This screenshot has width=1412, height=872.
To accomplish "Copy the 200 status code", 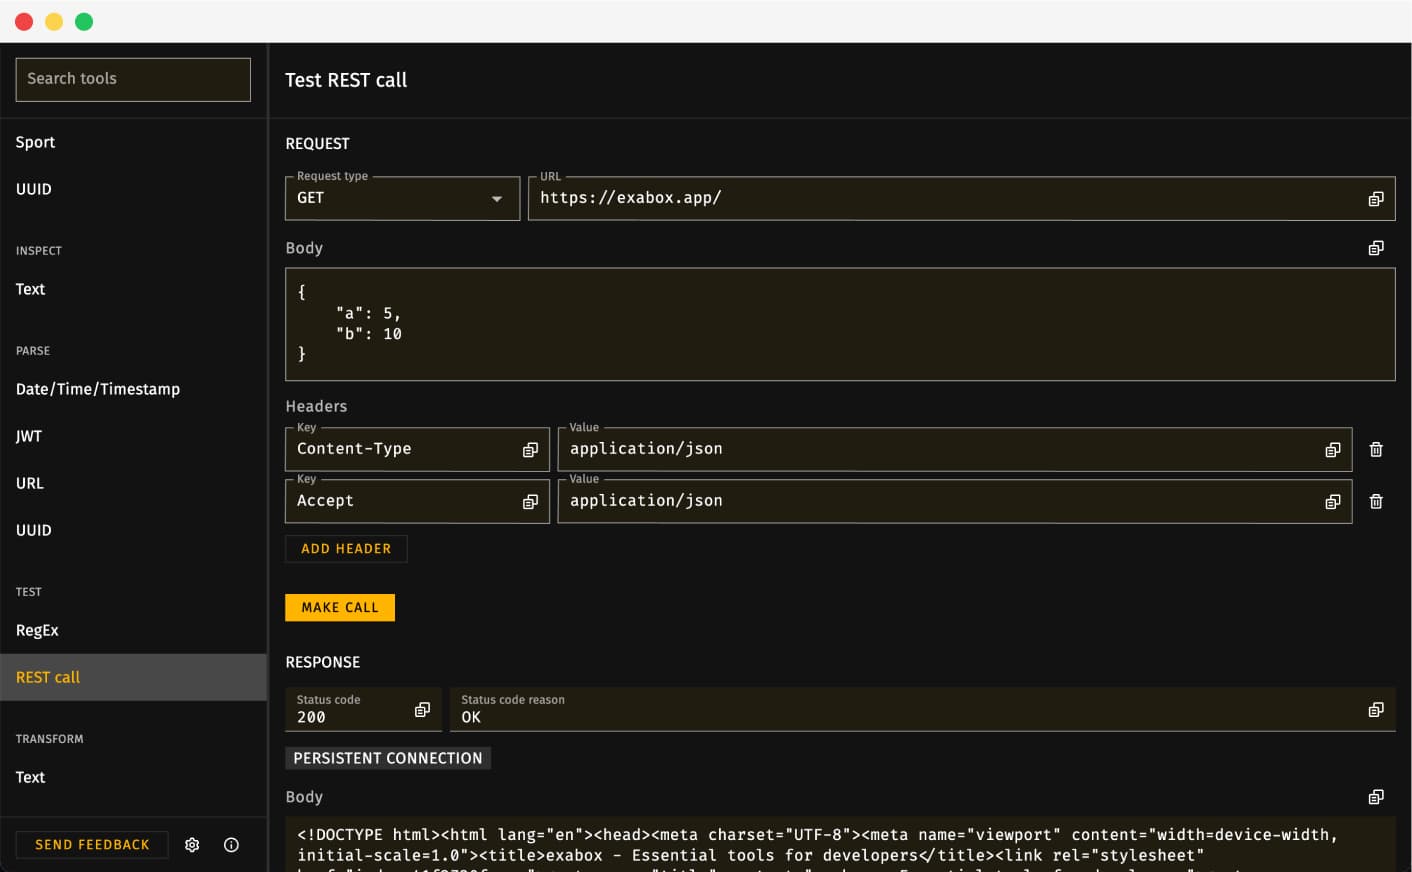I will (422, 710).
